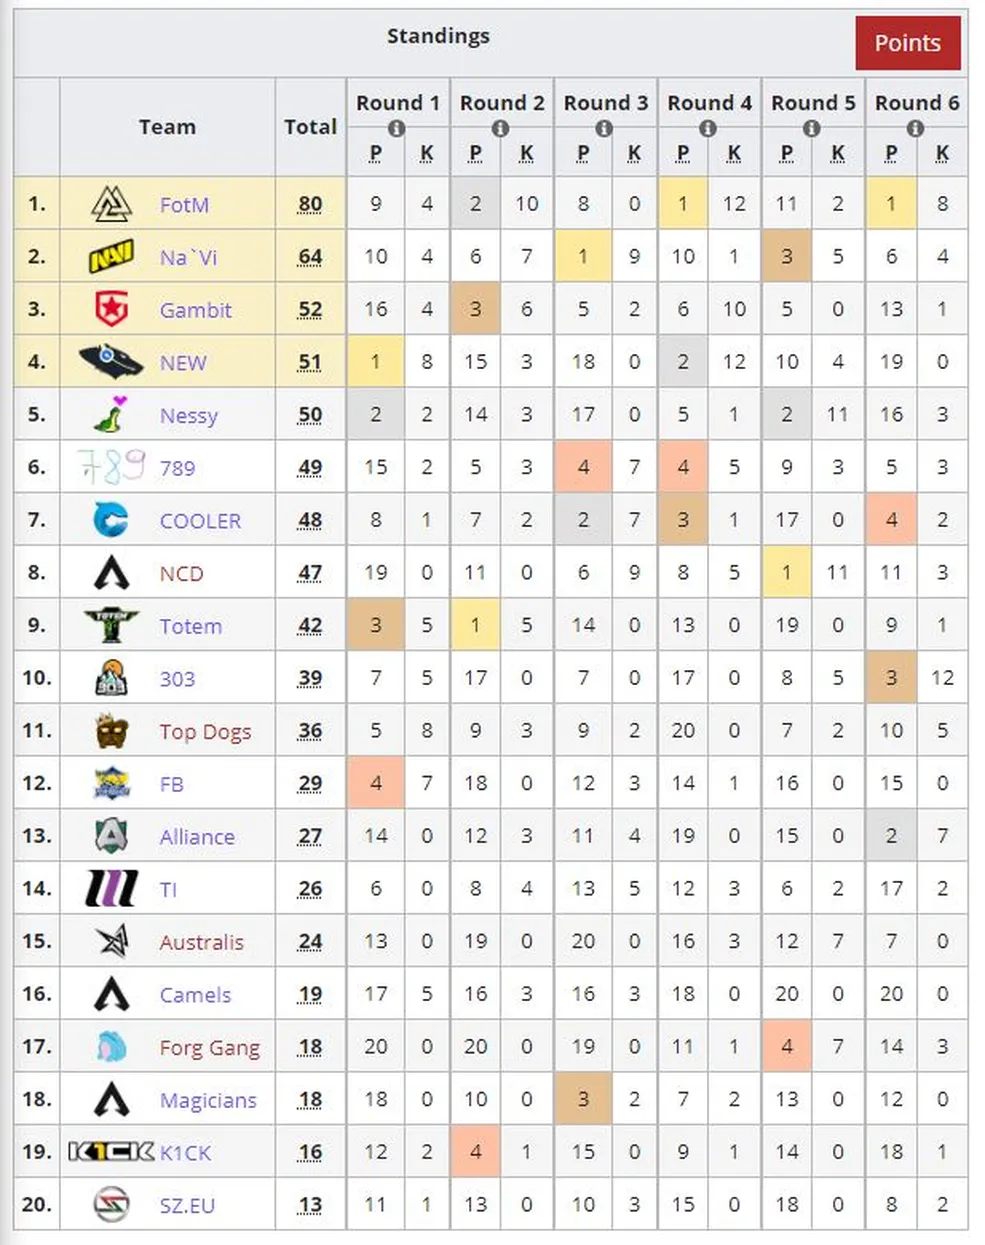Click the Gambit red logo icon

111,310
